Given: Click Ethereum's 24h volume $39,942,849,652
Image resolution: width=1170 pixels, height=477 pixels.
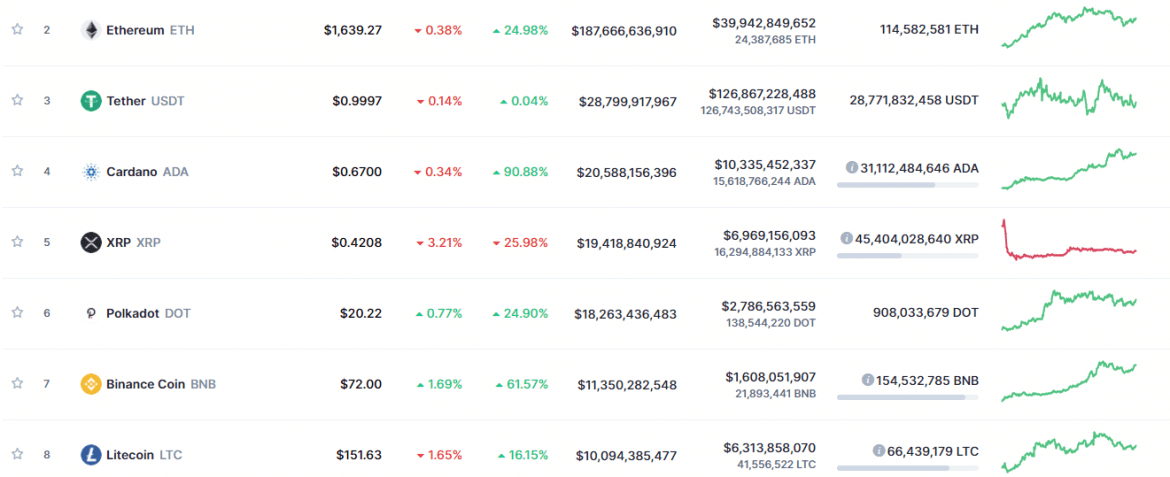Looking at the screenshot, I should (x=764, y=23).
